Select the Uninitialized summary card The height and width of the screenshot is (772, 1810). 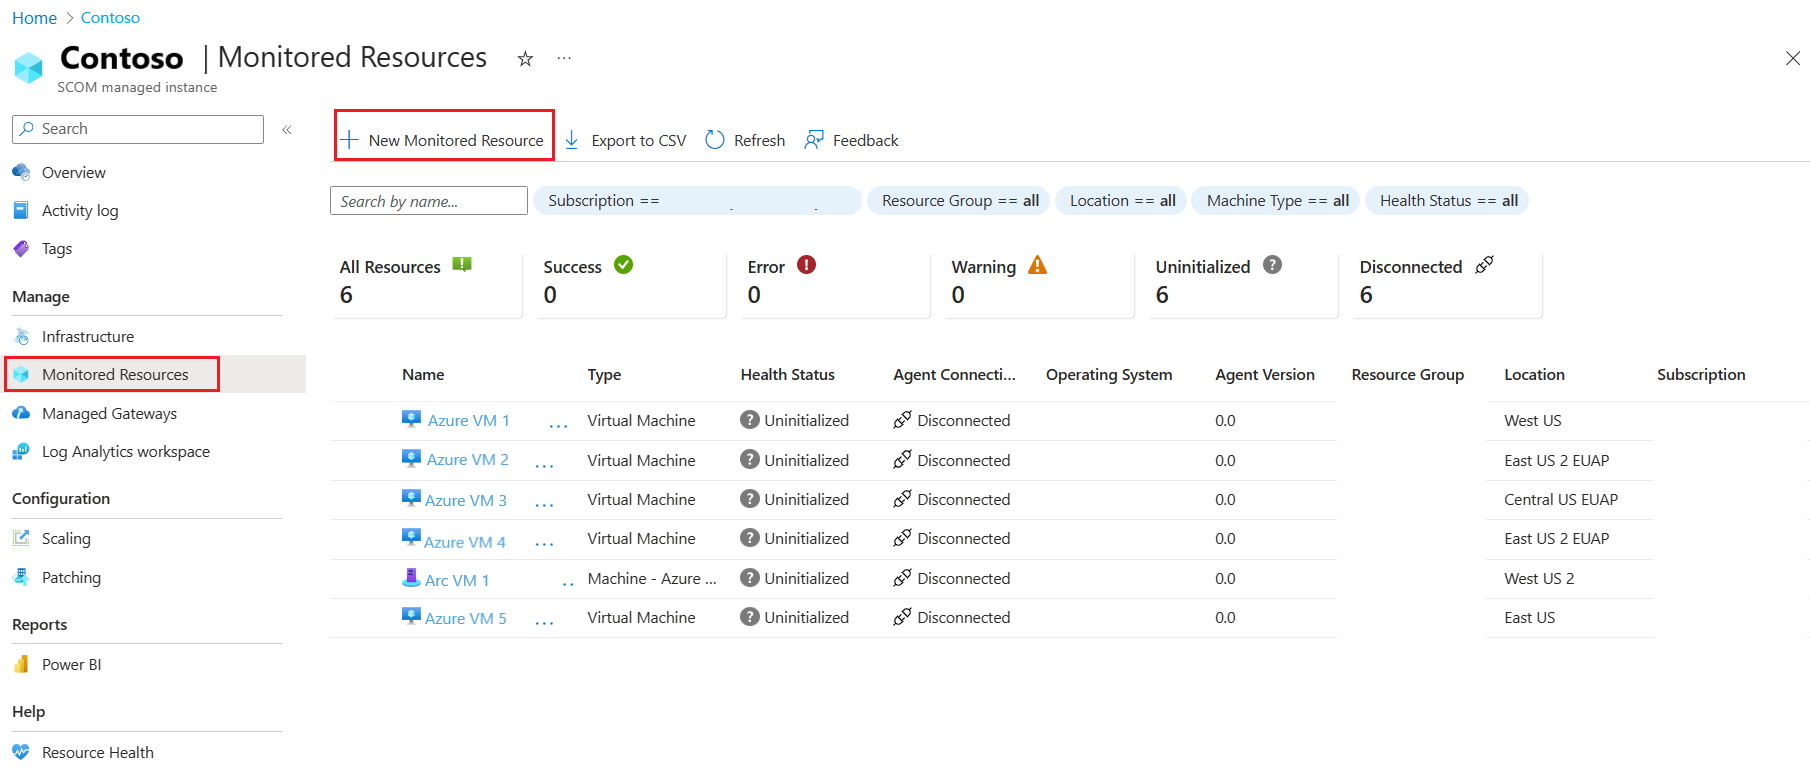(x=1243, y=284)
